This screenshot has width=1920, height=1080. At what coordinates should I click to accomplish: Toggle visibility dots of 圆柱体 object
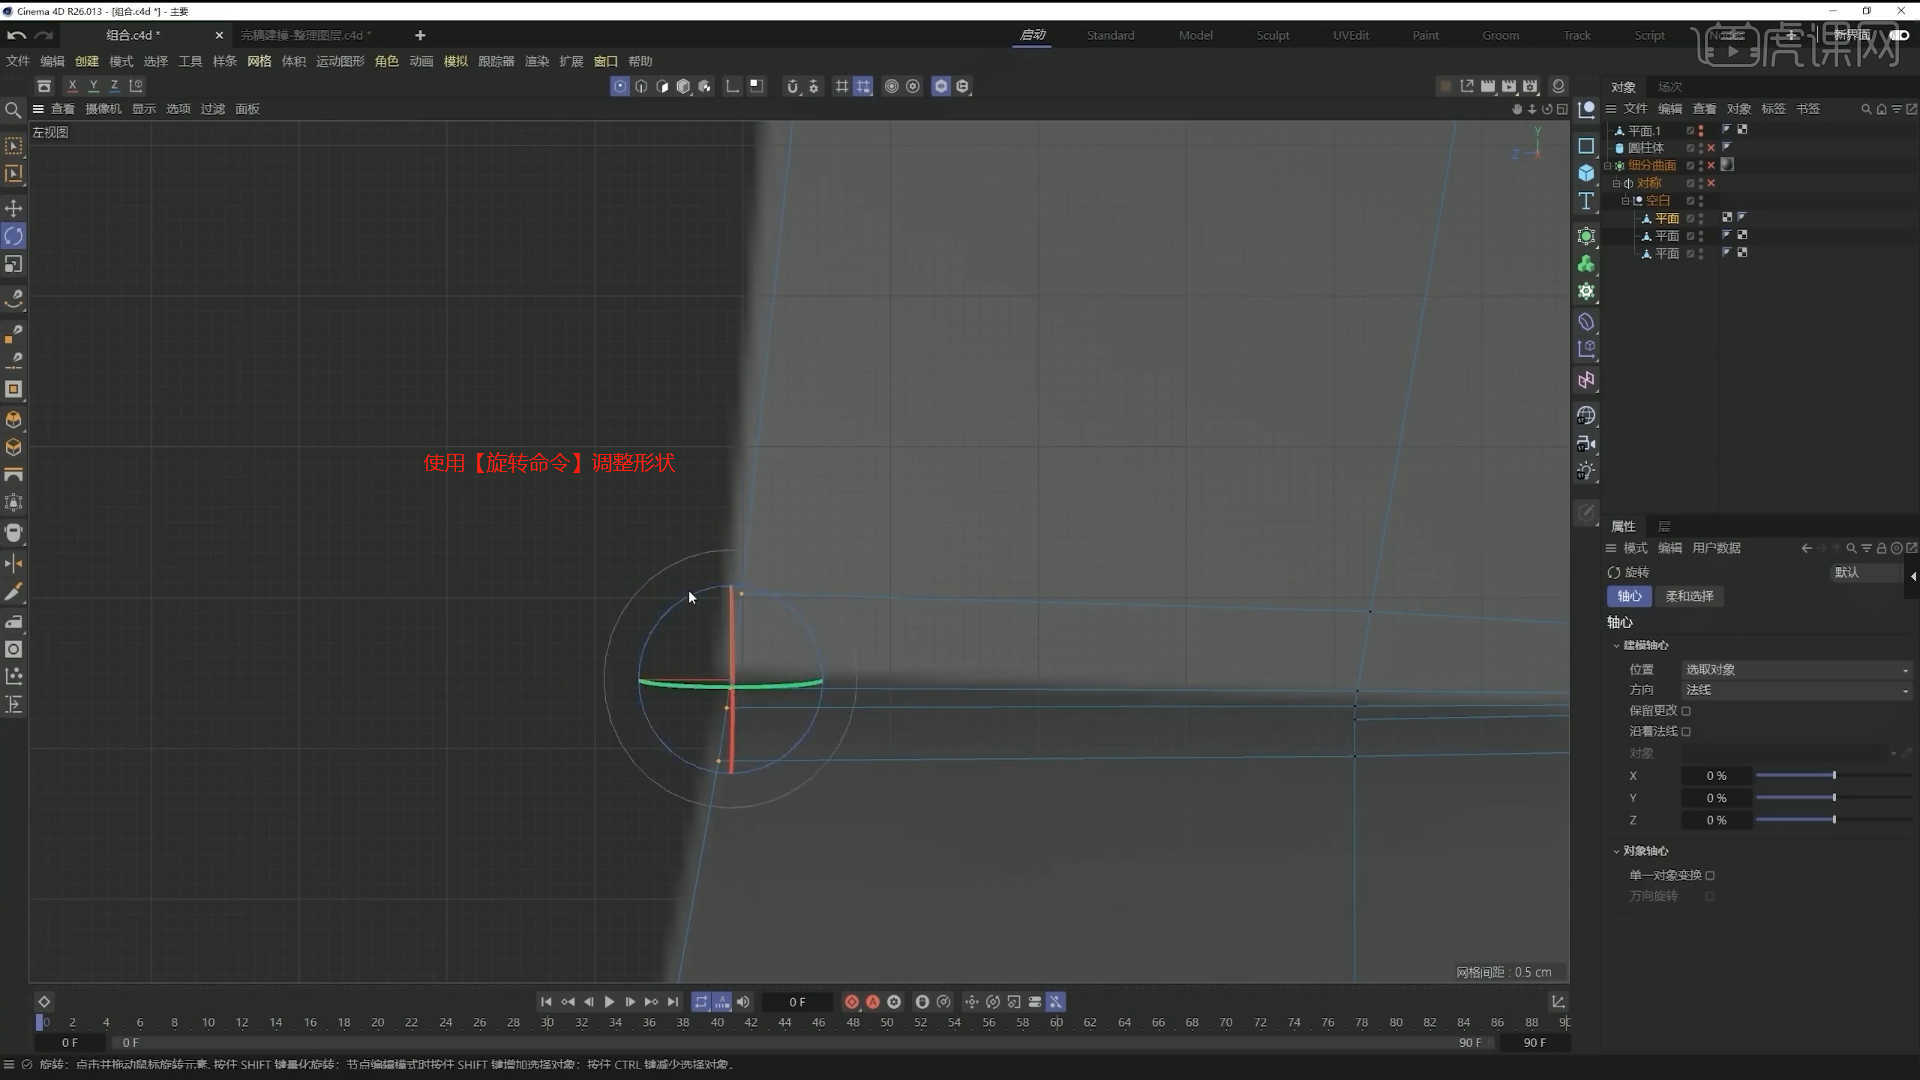pos(1701,148)
